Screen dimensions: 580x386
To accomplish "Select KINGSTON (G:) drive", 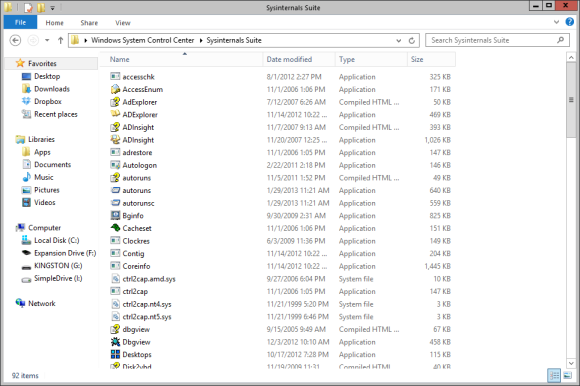I will point(58,265).
